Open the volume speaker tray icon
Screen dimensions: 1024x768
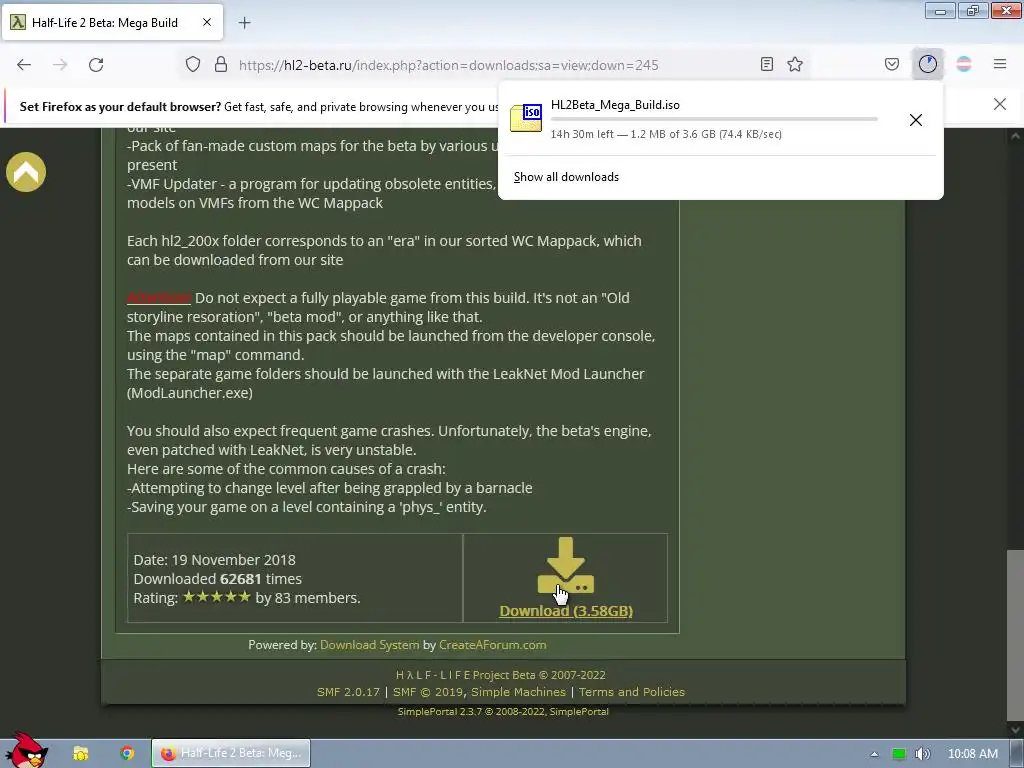click(922, 754)
